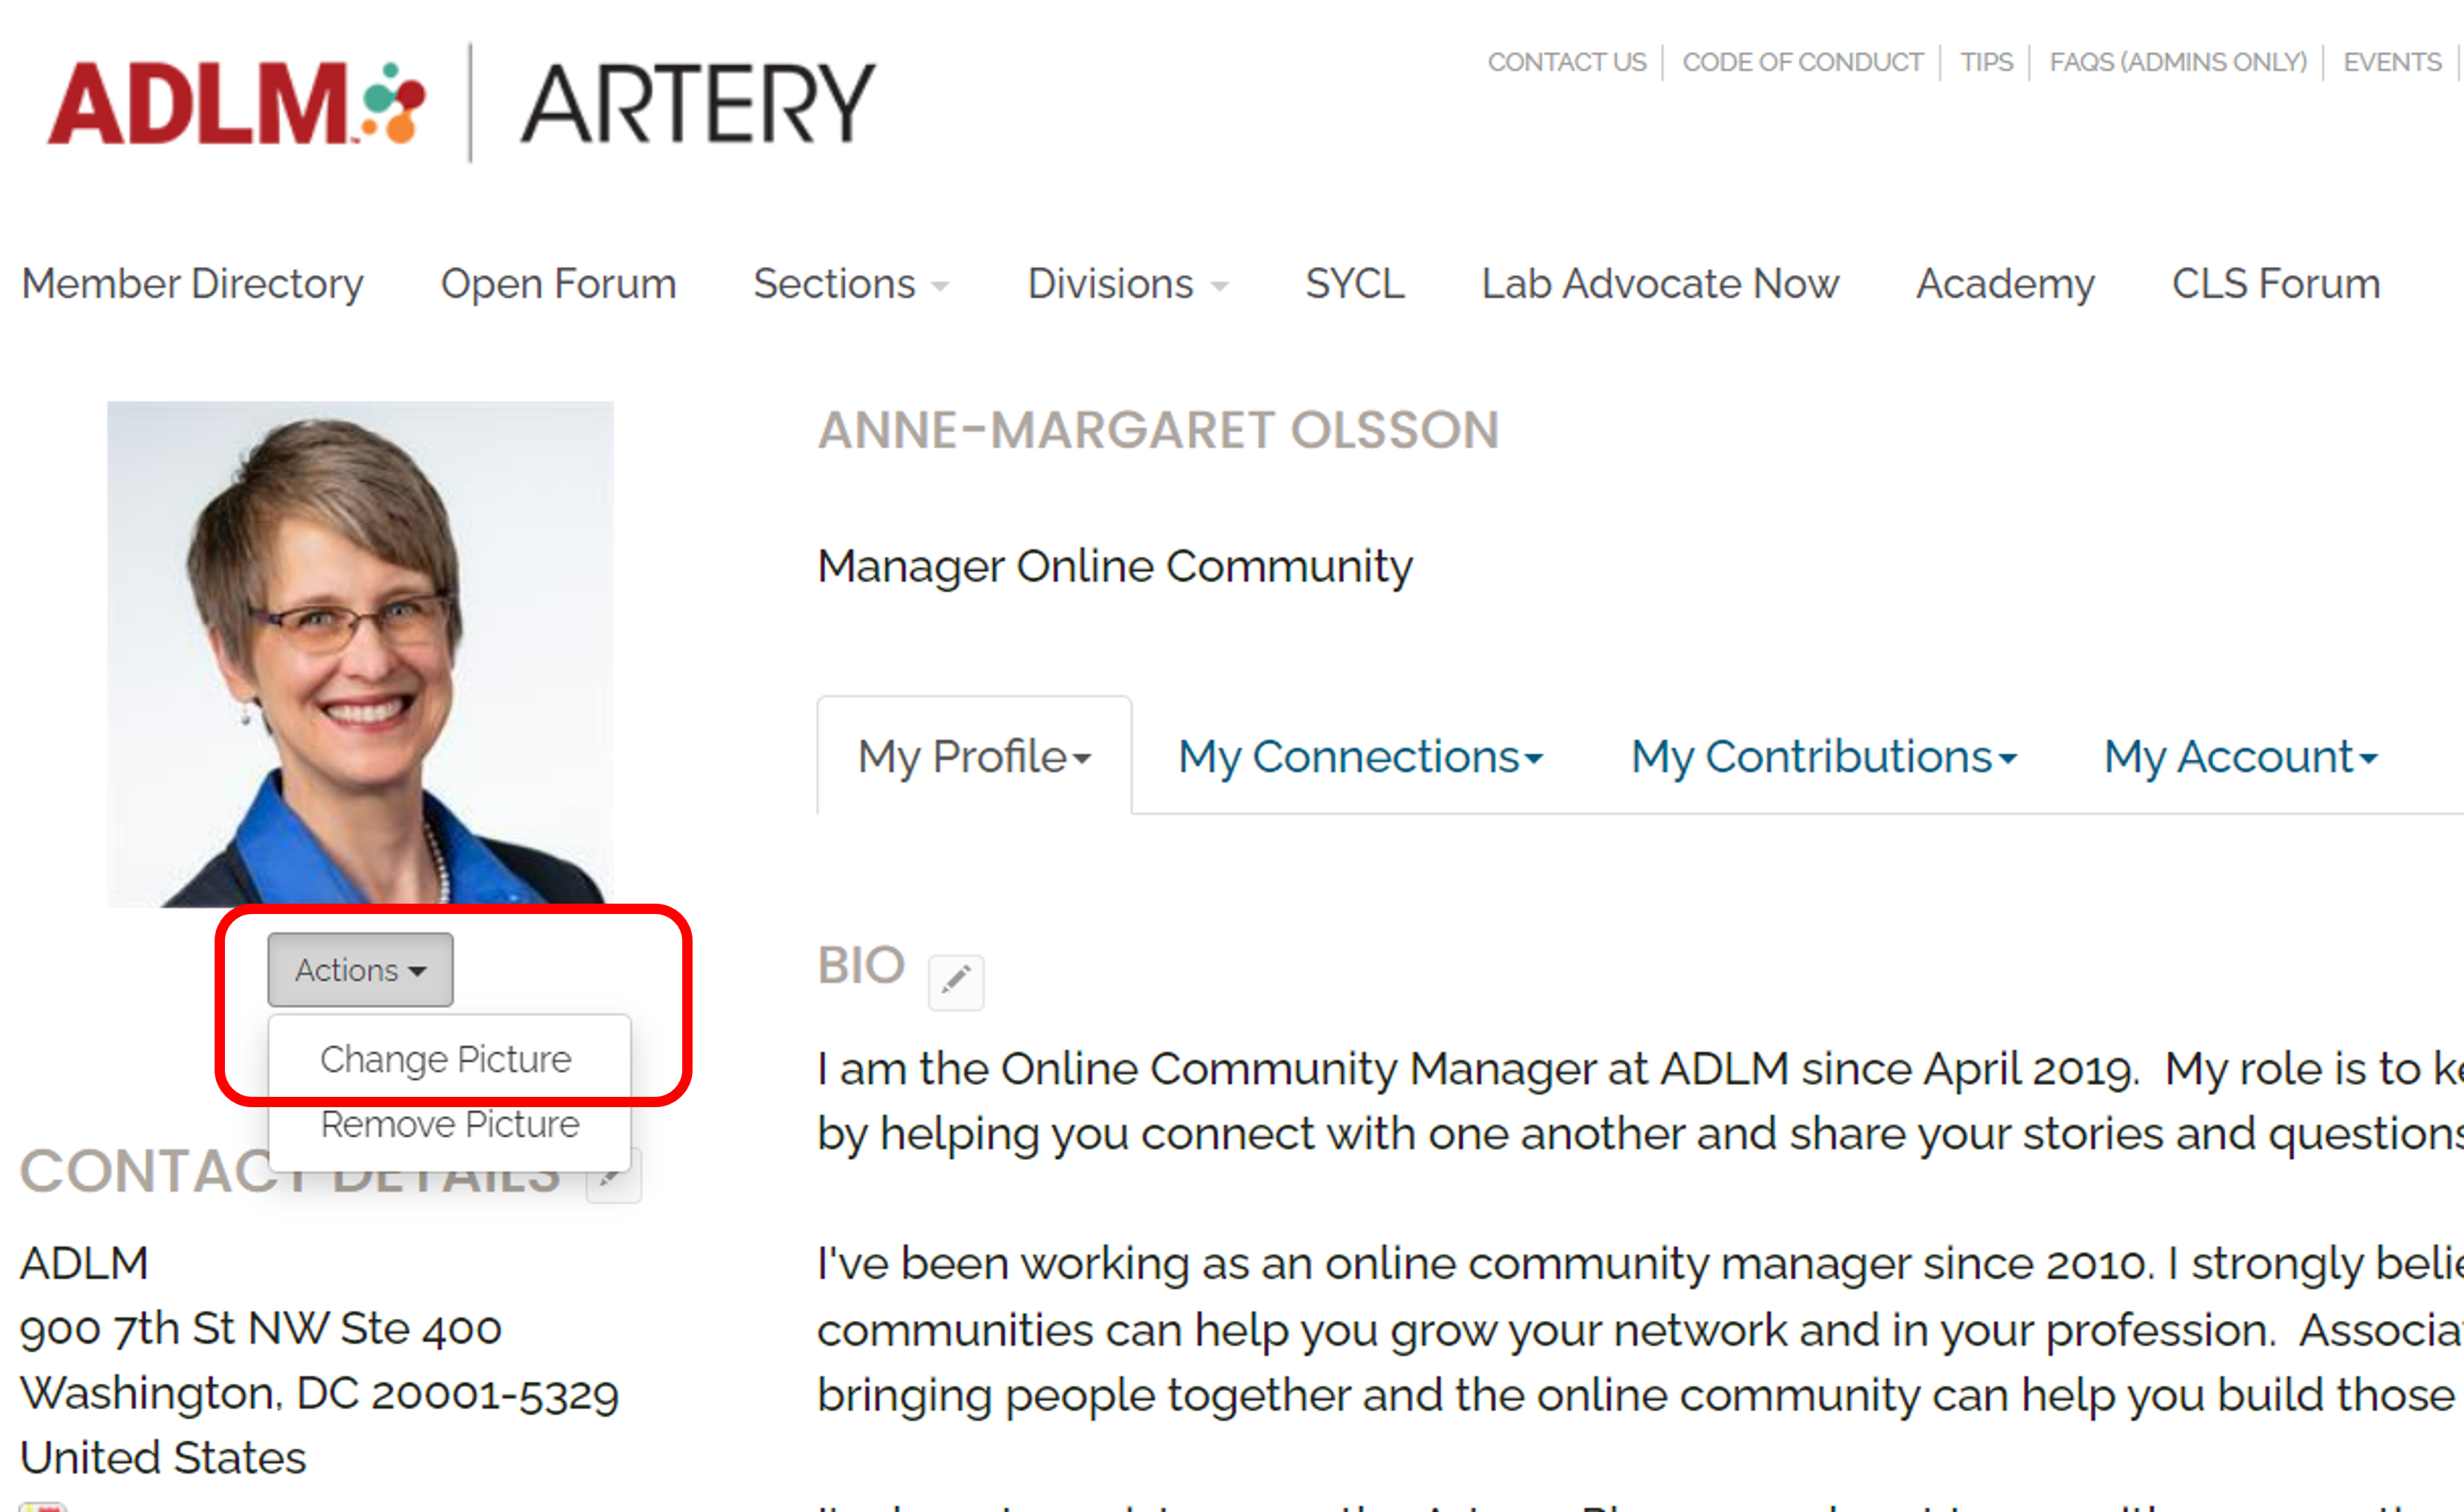Navigate to Lab Advocate Now
This screenshot has height=1512, width=2464.
1659,285
